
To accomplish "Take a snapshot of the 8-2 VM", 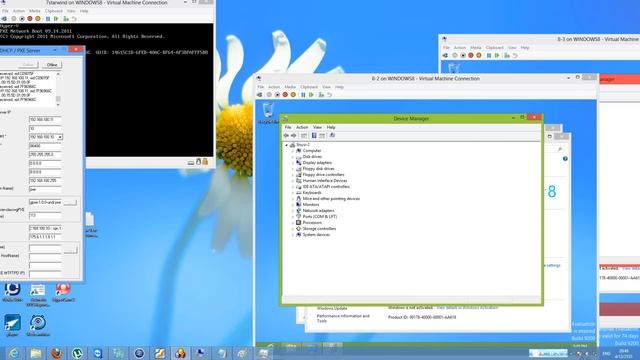I will 321,95.
